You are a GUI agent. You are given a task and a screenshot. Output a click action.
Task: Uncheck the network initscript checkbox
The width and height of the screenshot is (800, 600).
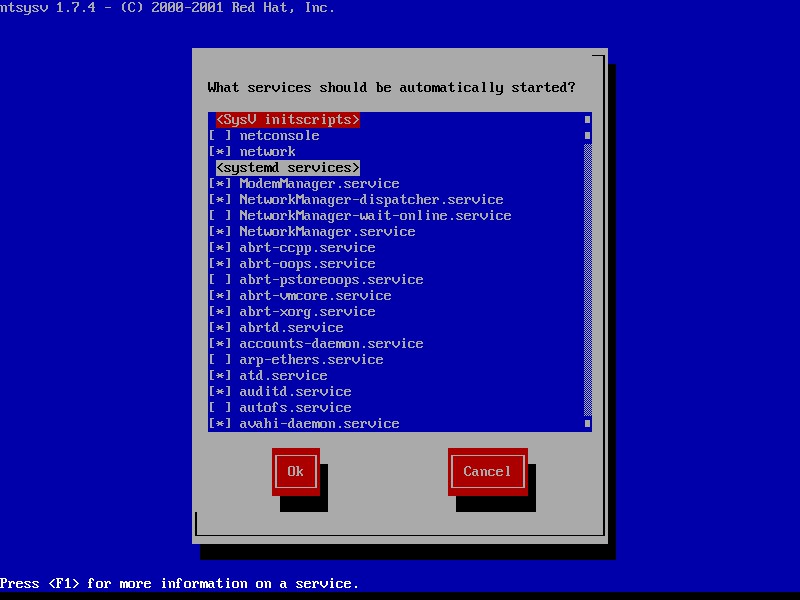click(220, 152)
